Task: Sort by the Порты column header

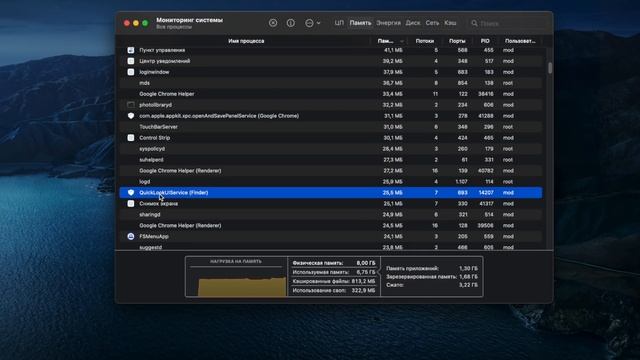Action: pos(457,41)
